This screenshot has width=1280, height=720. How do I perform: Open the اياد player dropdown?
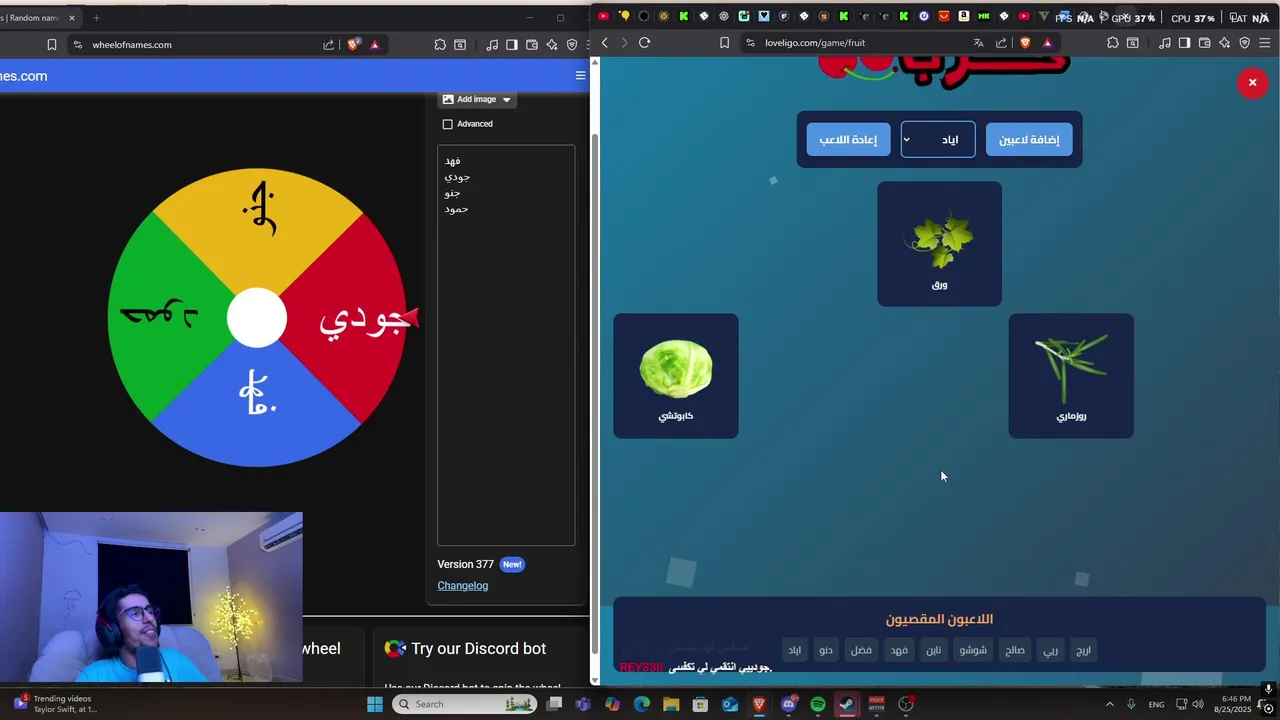pyautogui.click(x=938, y=139)
